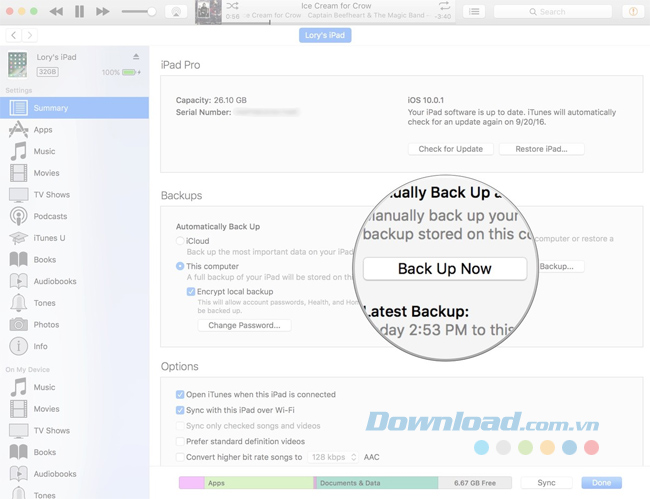Viewport: 650px width, 499px height.
Task: Click the Back Up Now button
Action: pyautogui.click(x=445, y=269)
